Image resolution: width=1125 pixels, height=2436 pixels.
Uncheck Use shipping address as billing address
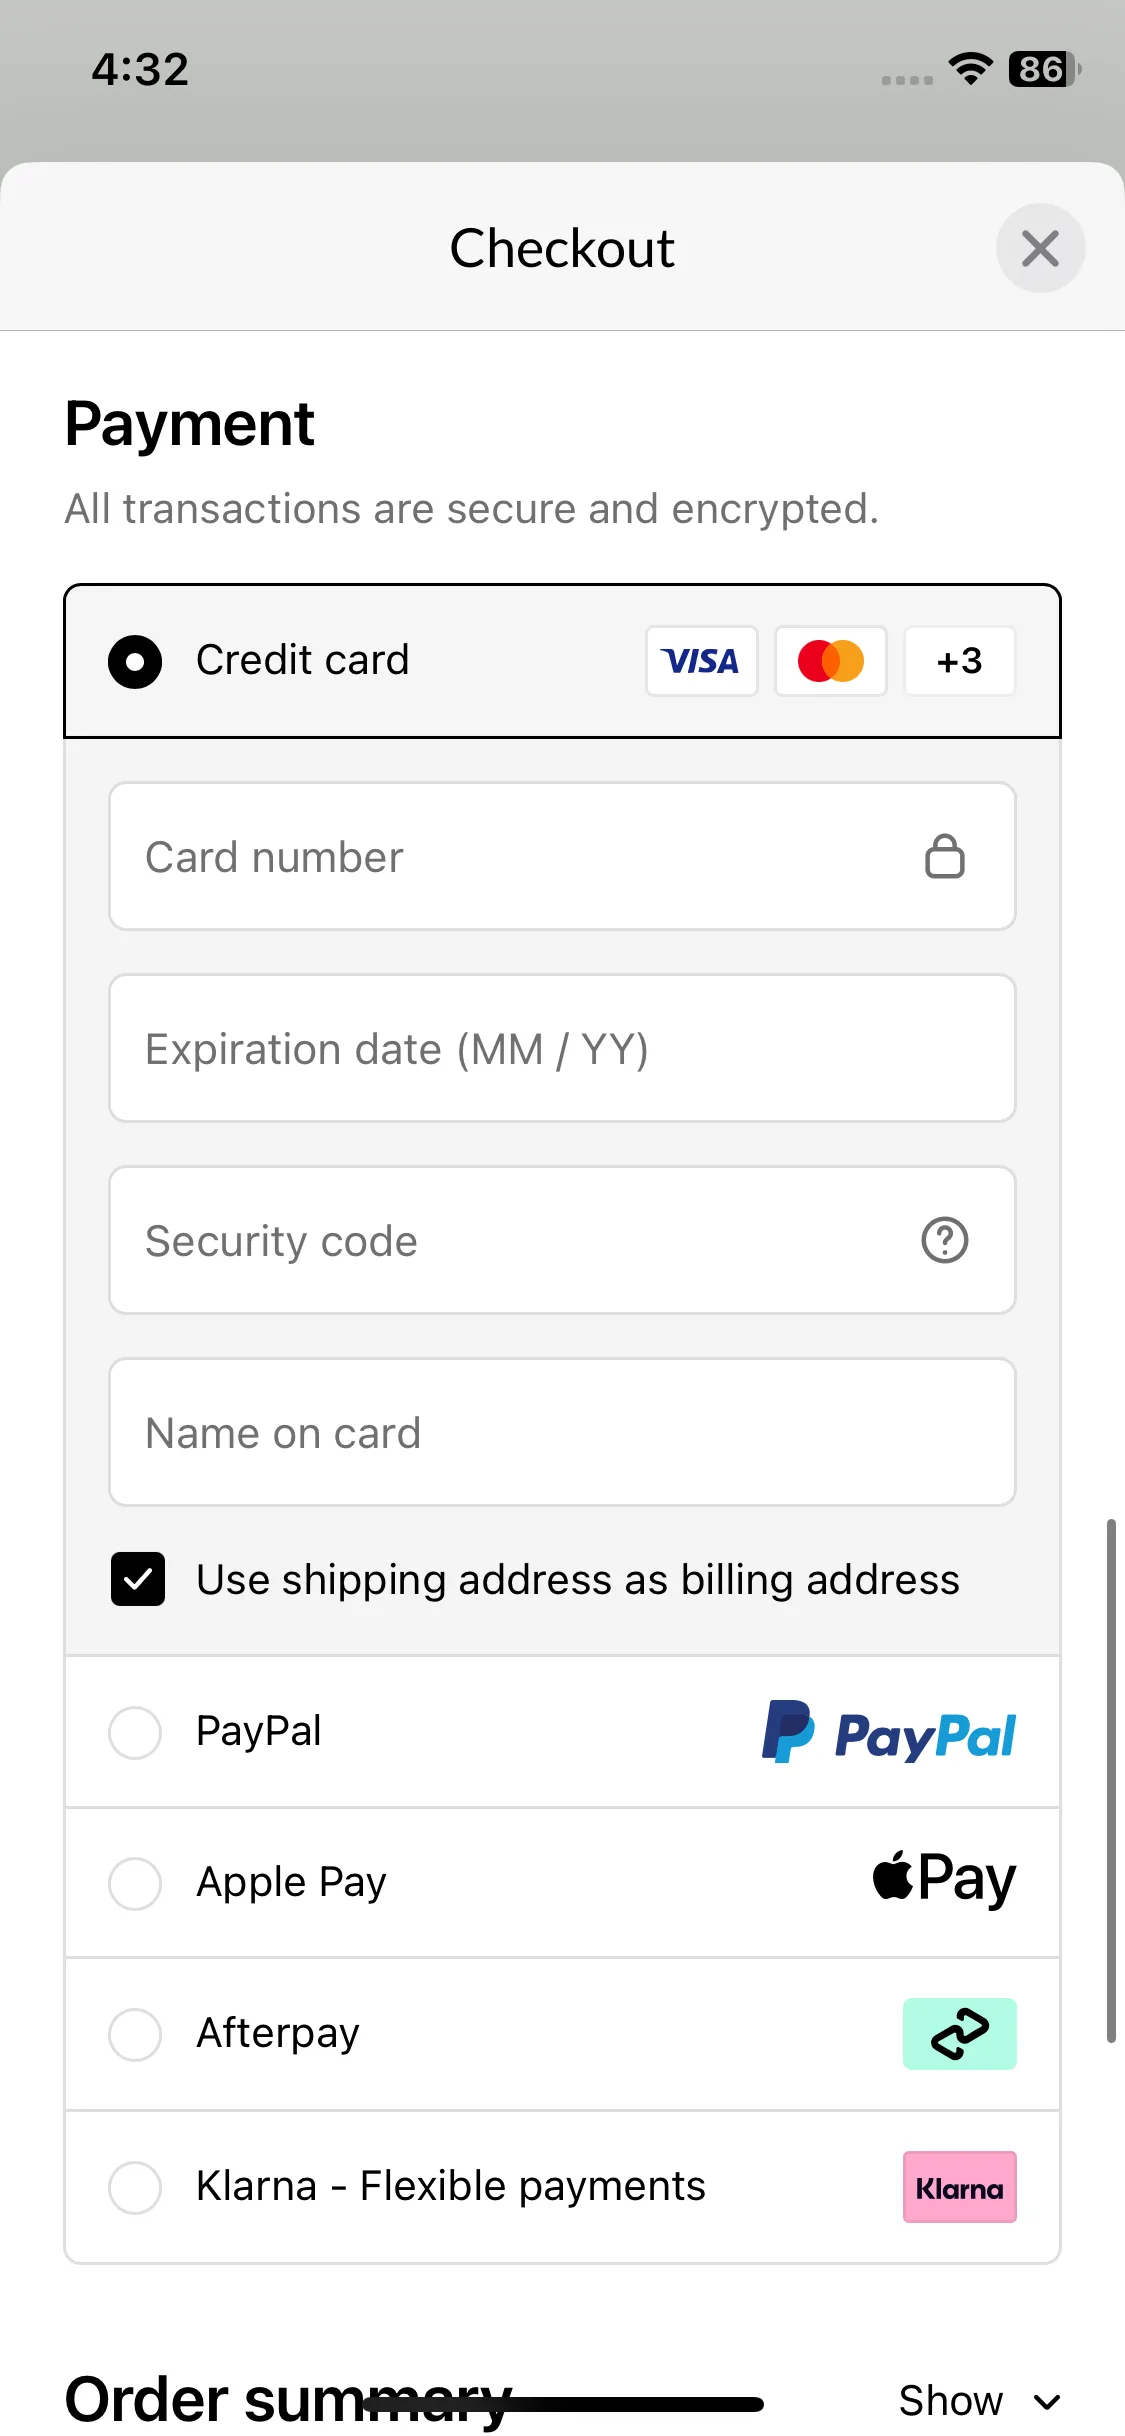pos(138,1579)
